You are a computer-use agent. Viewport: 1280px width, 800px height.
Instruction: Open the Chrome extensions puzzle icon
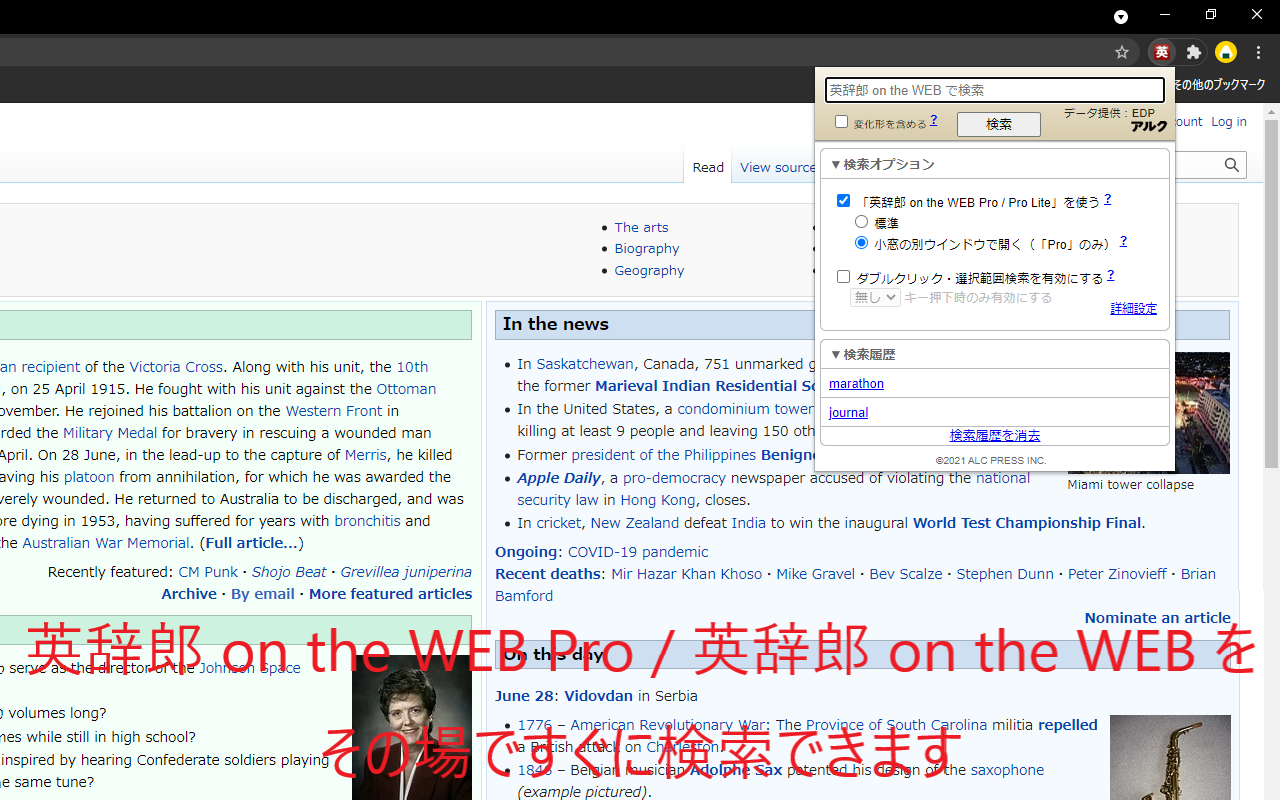click(1193, 52)
